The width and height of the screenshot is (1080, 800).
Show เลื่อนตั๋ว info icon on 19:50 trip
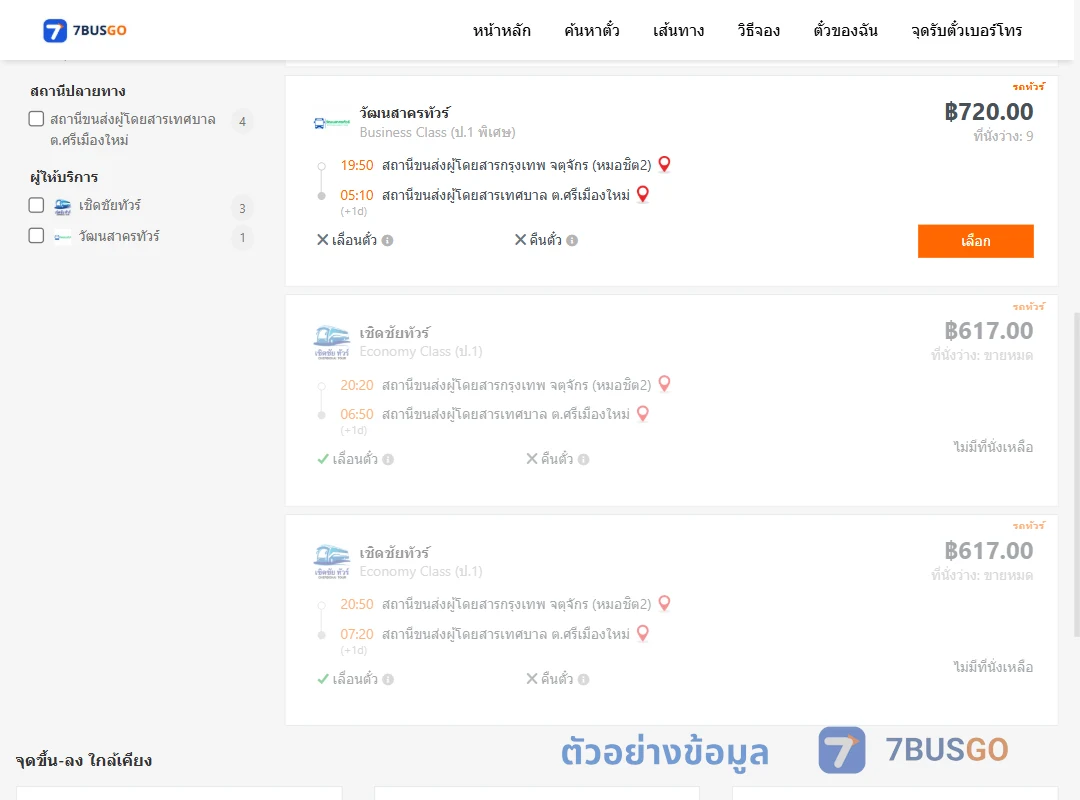[388, 240]
